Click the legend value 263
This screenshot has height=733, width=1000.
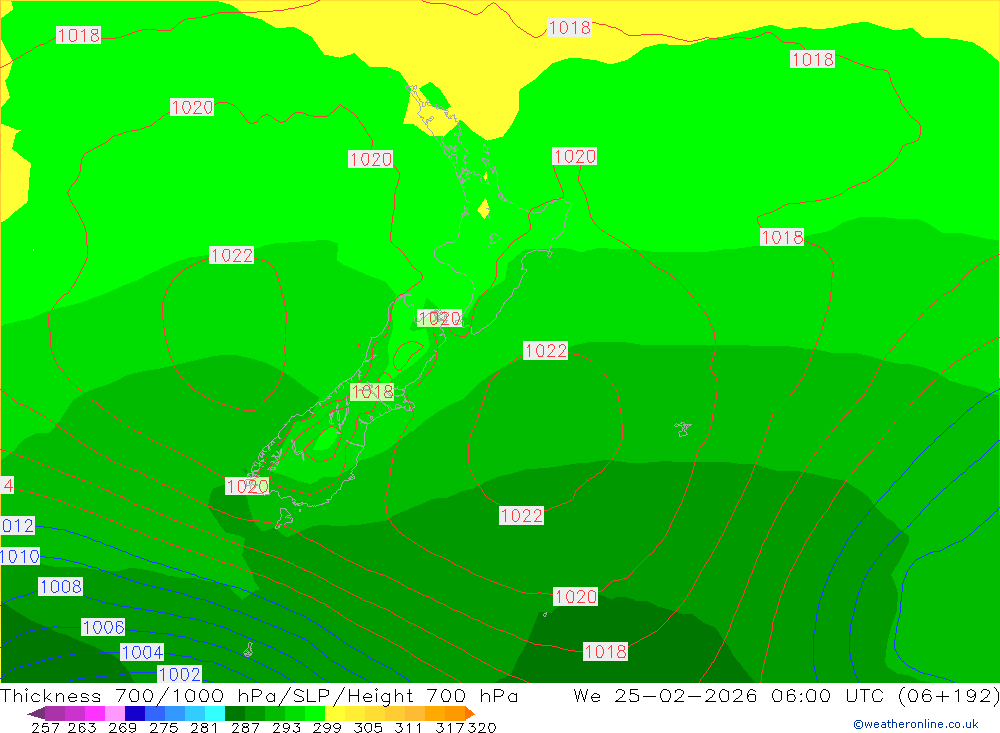point(82,727)
